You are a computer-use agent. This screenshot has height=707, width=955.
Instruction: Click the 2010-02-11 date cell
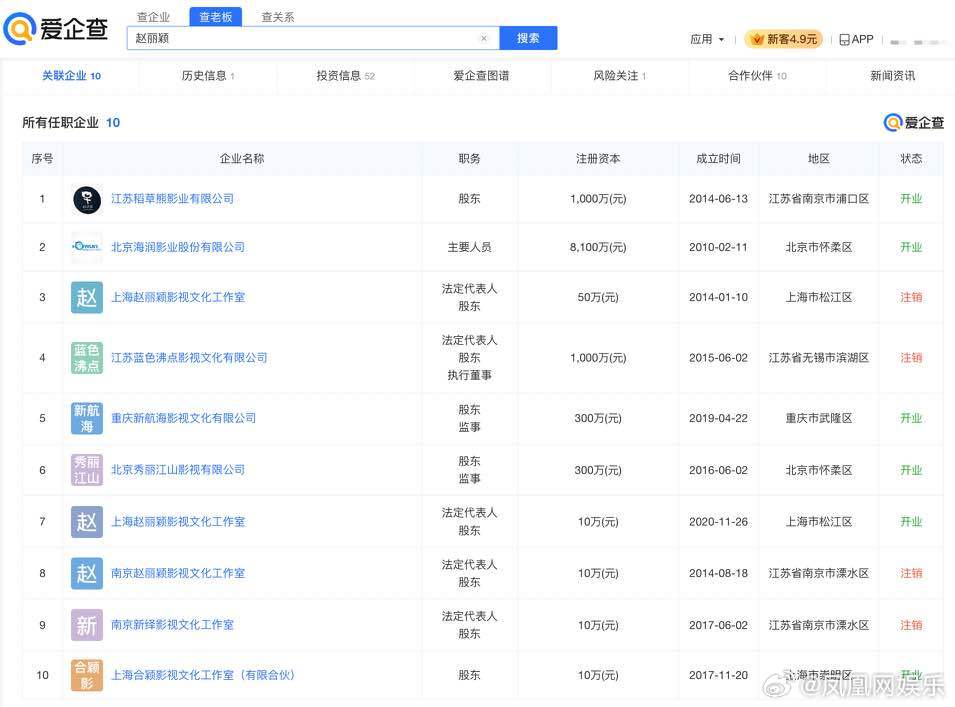point(719,247)
